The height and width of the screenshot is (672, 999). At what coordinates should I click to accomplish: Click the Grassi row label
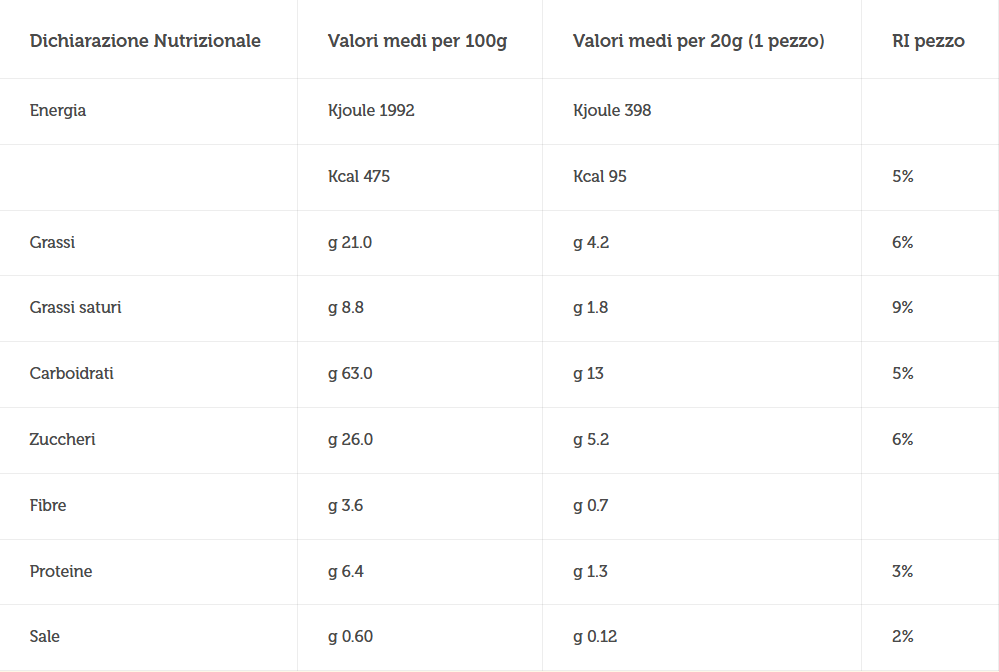coord(52,242)
